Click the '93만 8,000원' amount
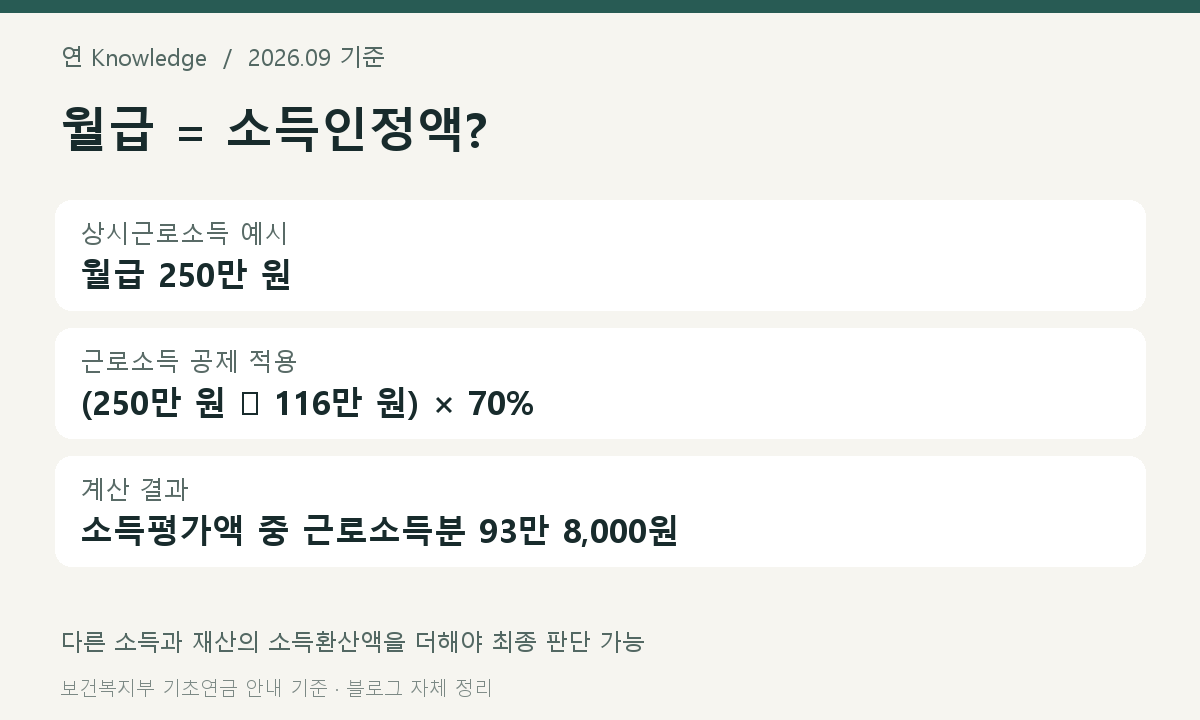The height and width of the screenshot is (720, 1200). tap(579, 531)
